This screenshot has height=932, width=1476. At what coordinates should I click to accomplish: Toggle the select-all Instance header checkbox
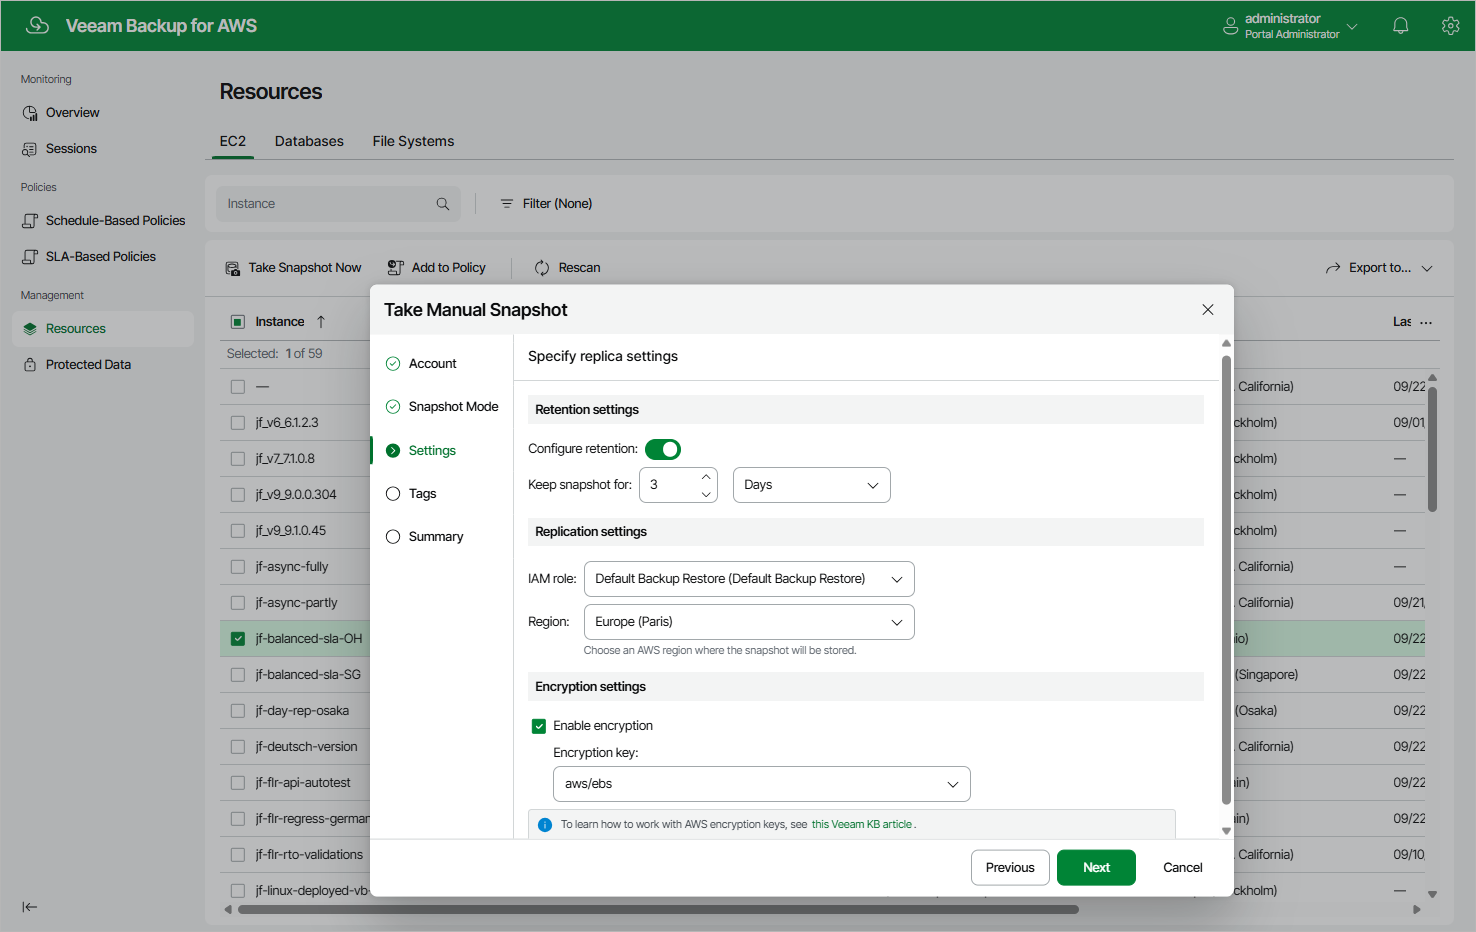click(x=238, y=322)
